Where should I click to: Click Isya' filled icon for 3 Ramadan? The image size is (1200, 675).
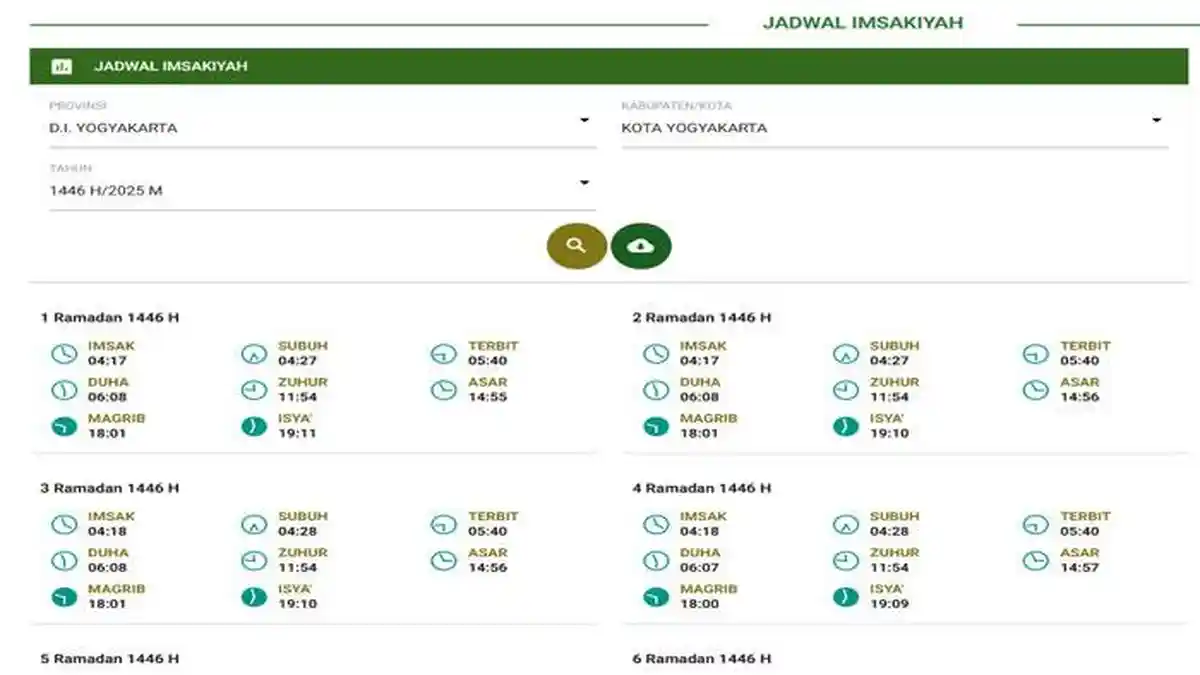[254, 597]
